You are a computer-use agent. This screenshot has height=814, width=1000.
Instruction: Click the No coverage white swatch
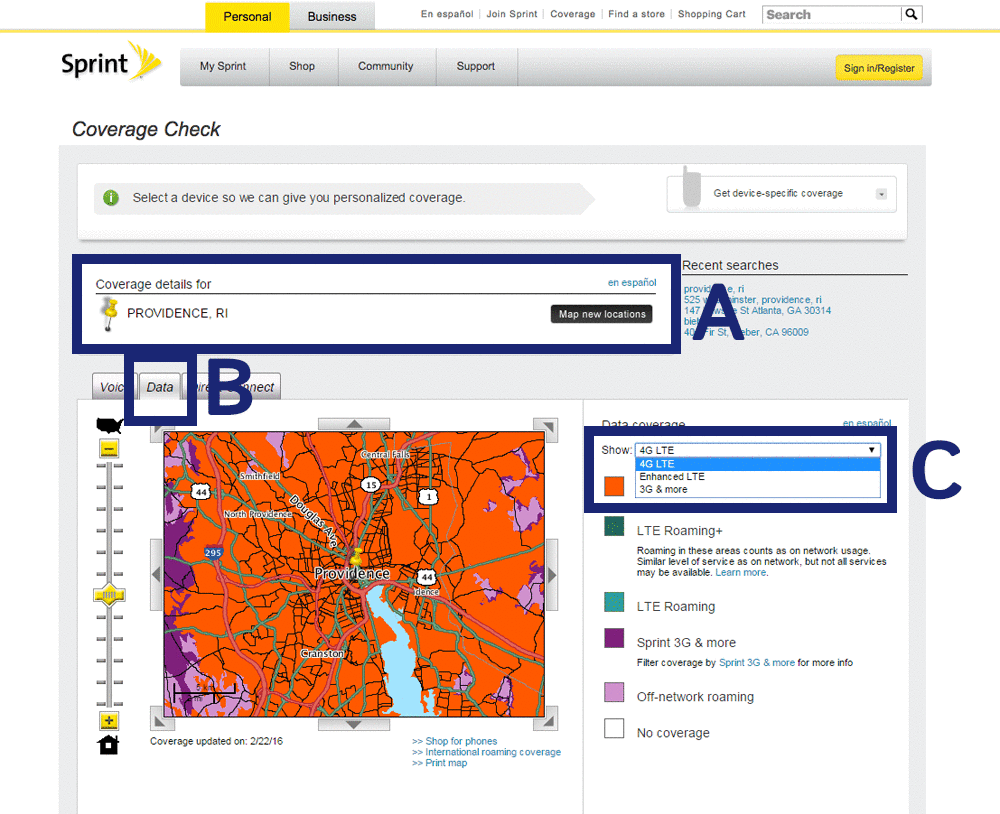(x=614, y=728)
